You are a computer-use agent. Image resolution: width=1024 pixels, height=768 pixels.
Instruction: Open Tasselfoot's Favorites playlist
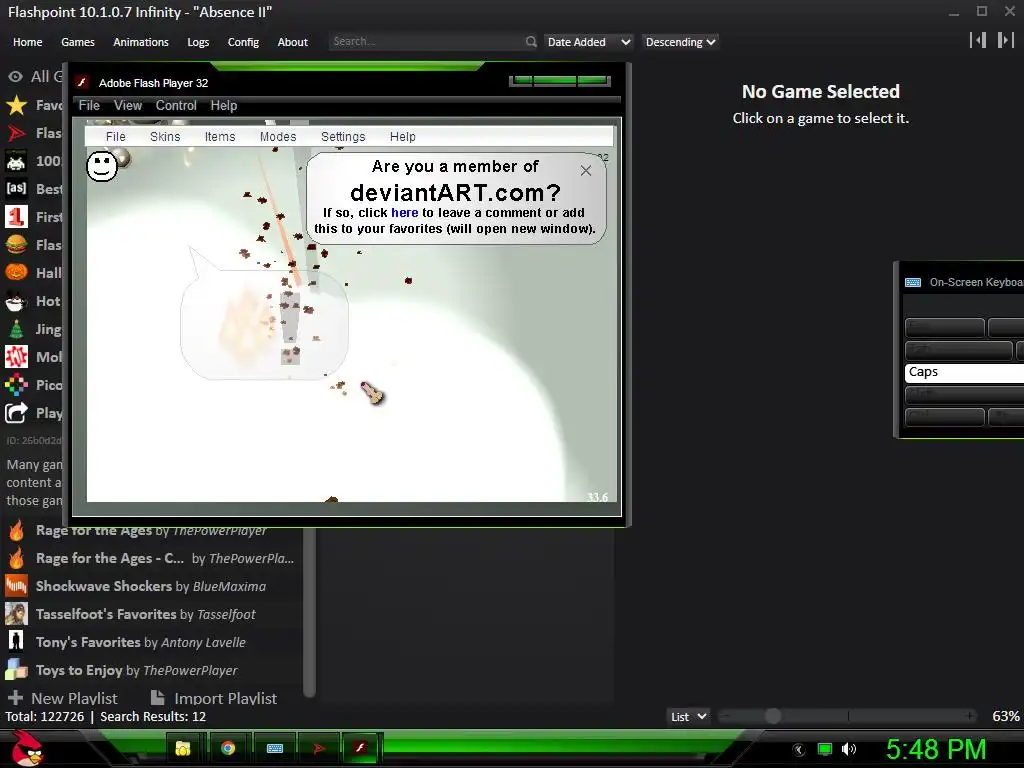[152, 615]
